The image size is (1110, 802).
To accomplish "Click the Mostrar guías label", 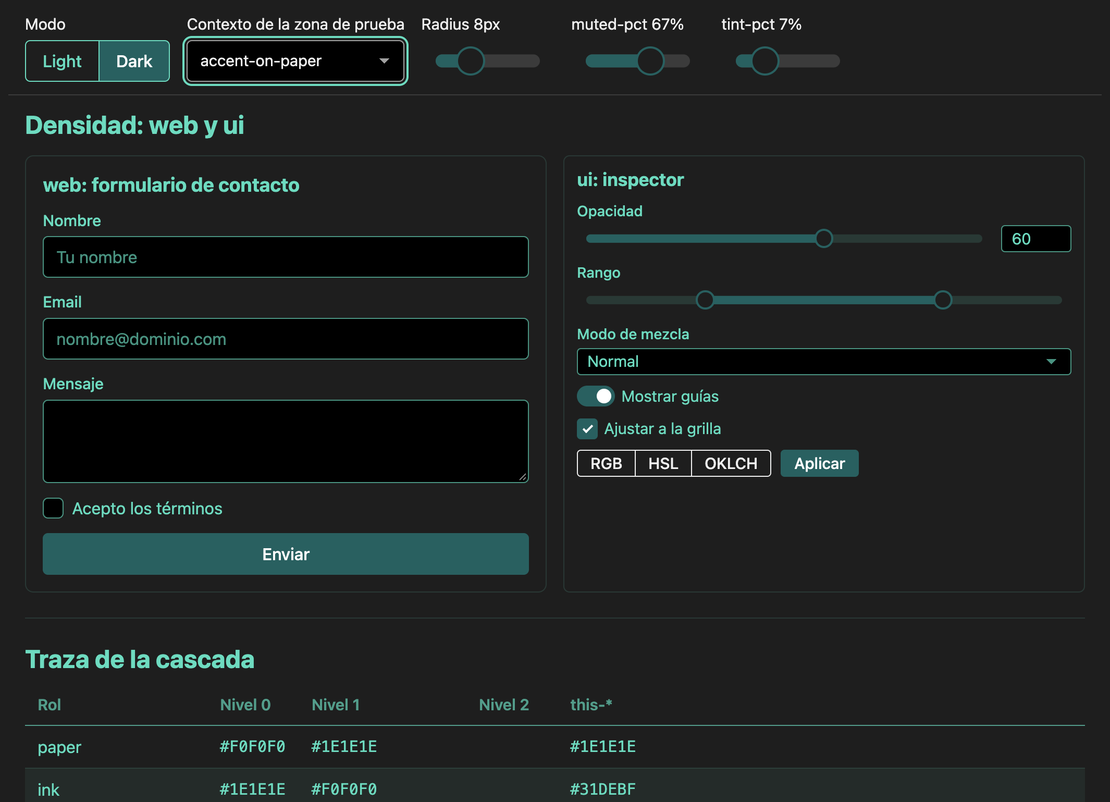I will point(670,396).
